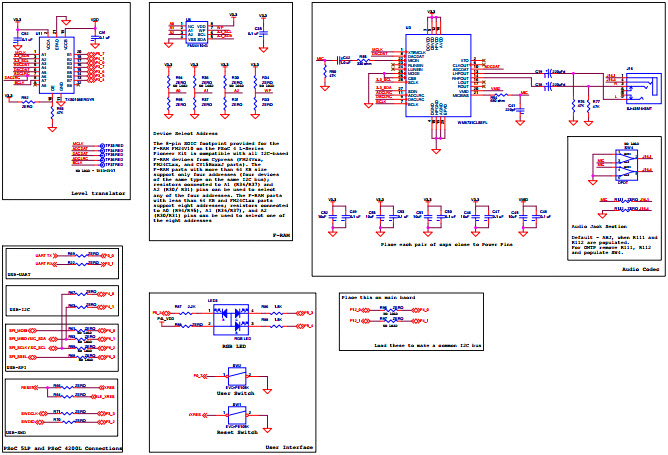
Task: Click the F-RAM section title
Action: pos(284,230)
